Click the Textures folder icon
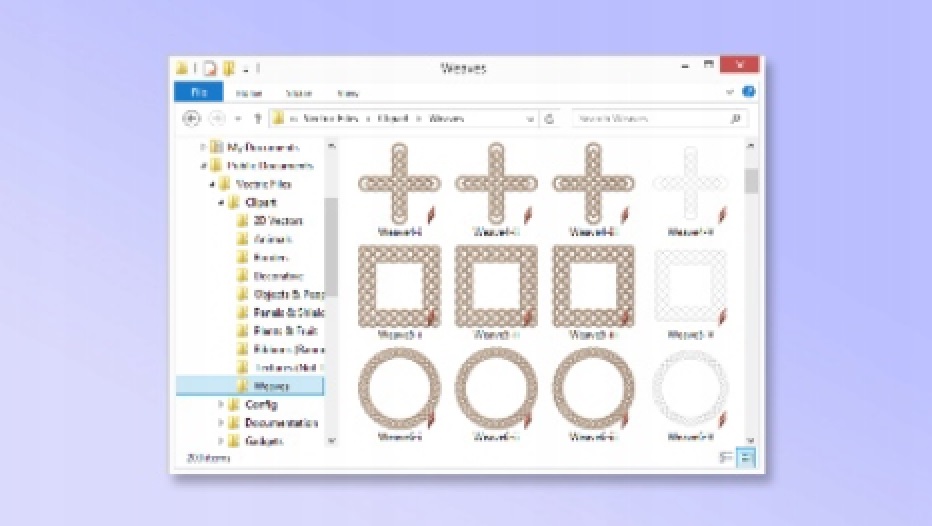Image resolution: width=932 pixels, height=526 pixels. (243, 368)
